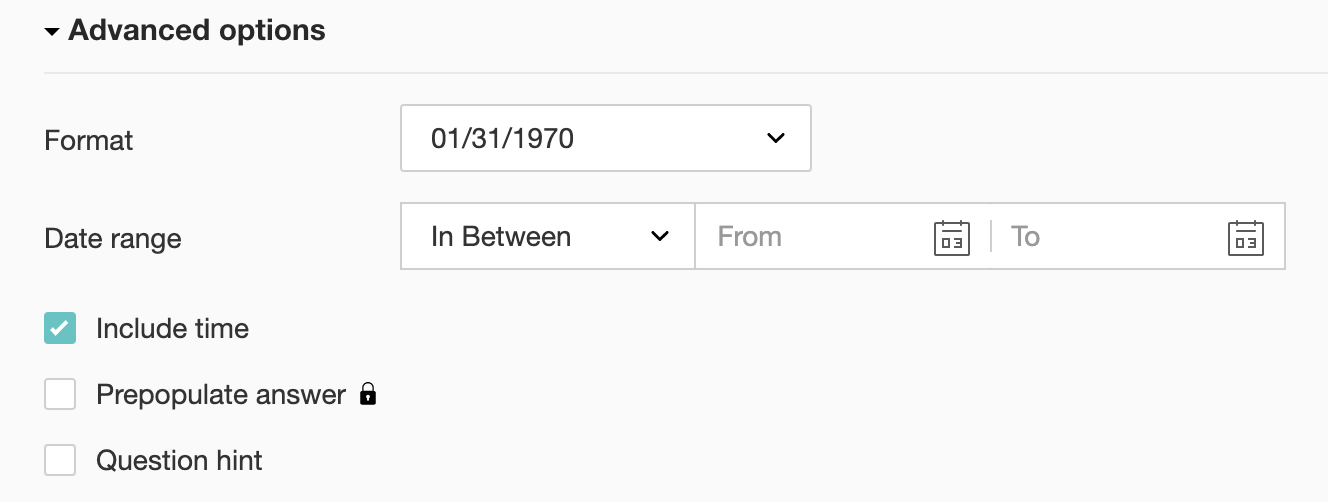The height and width of the screenshot is (502, 1328).
Task: Enable the Prepopulate answer checkbox
Action: tap(60, 394)
